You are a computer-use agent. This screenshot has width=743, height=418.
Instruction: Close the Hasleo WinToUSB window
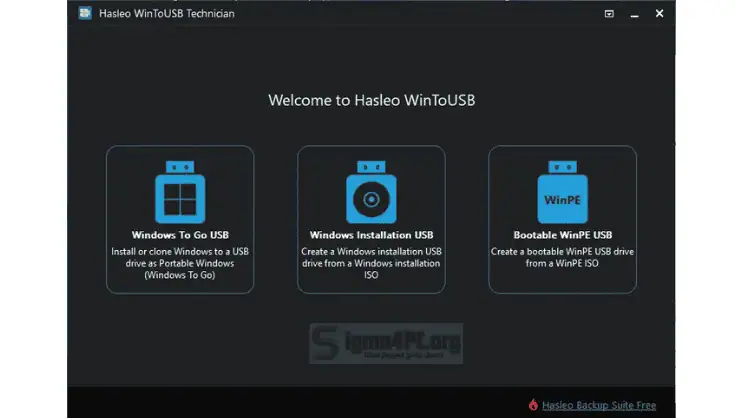coord(659,13)
